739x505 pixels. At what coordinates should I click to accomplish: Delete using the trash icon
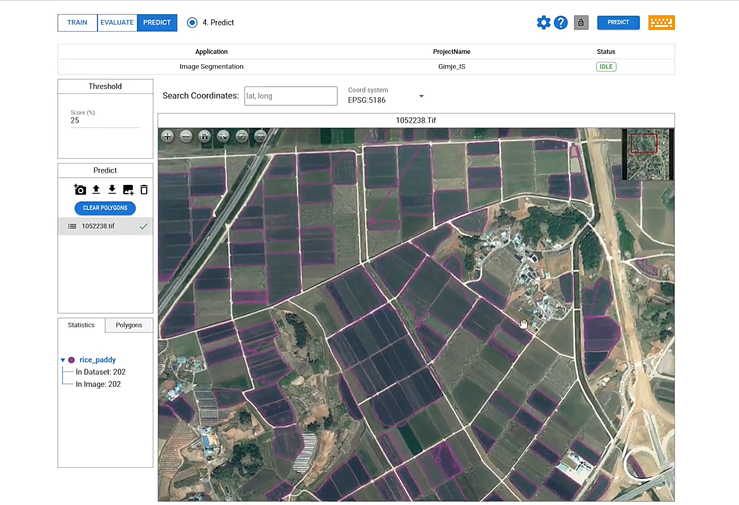144,190
